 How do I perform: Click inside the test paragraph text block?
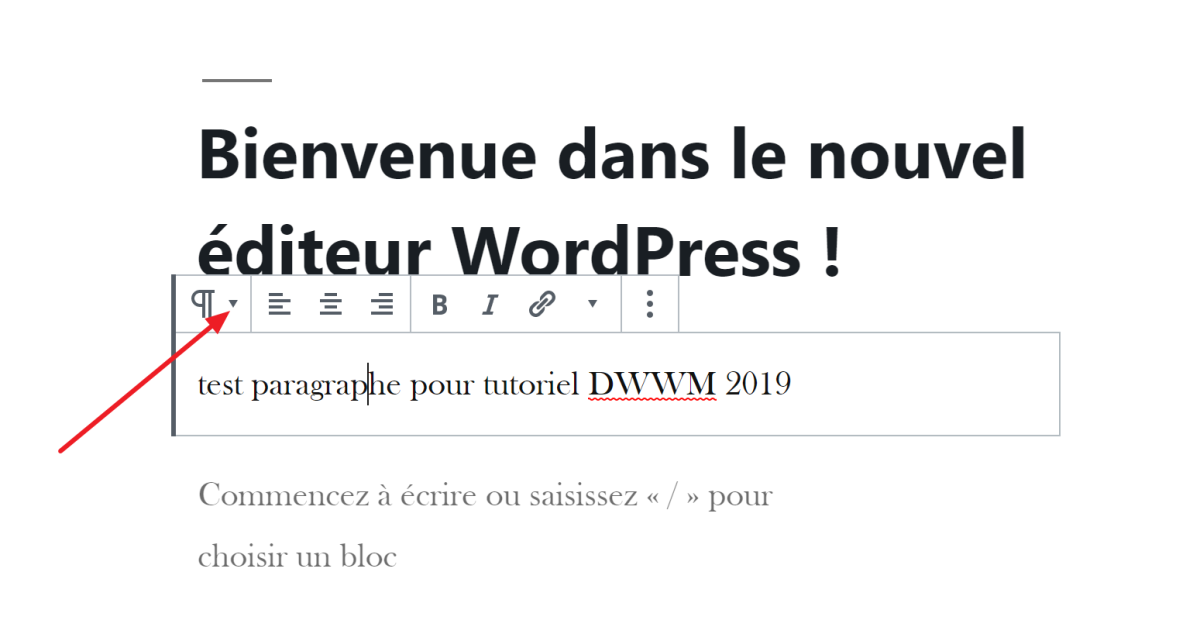point(617,384)
